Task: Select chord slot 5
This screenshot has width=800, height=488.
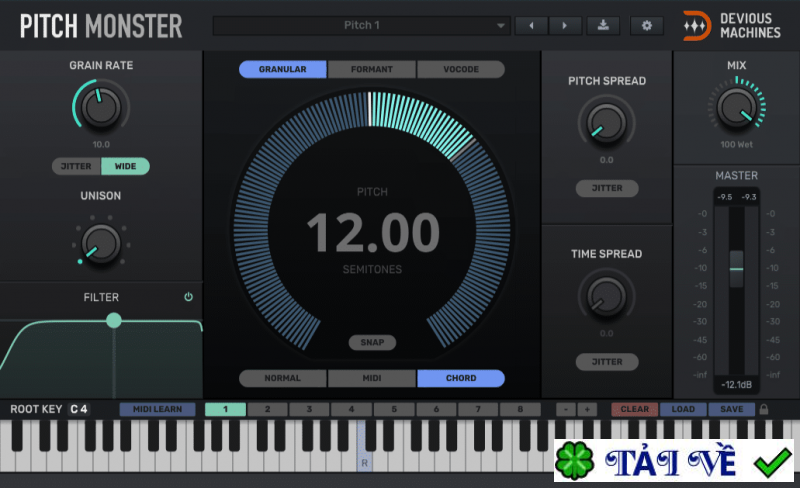Action: tap(394, 409)
